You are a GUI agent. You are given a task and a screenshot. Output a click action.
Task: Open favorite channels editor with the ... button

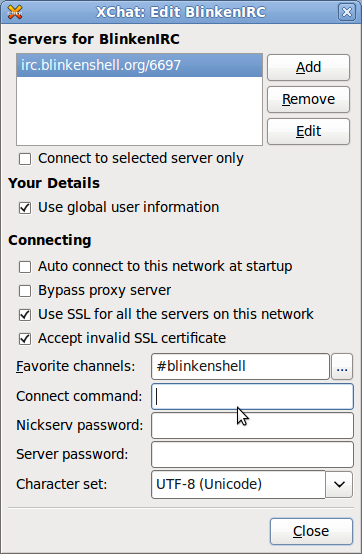pos(342,366)
